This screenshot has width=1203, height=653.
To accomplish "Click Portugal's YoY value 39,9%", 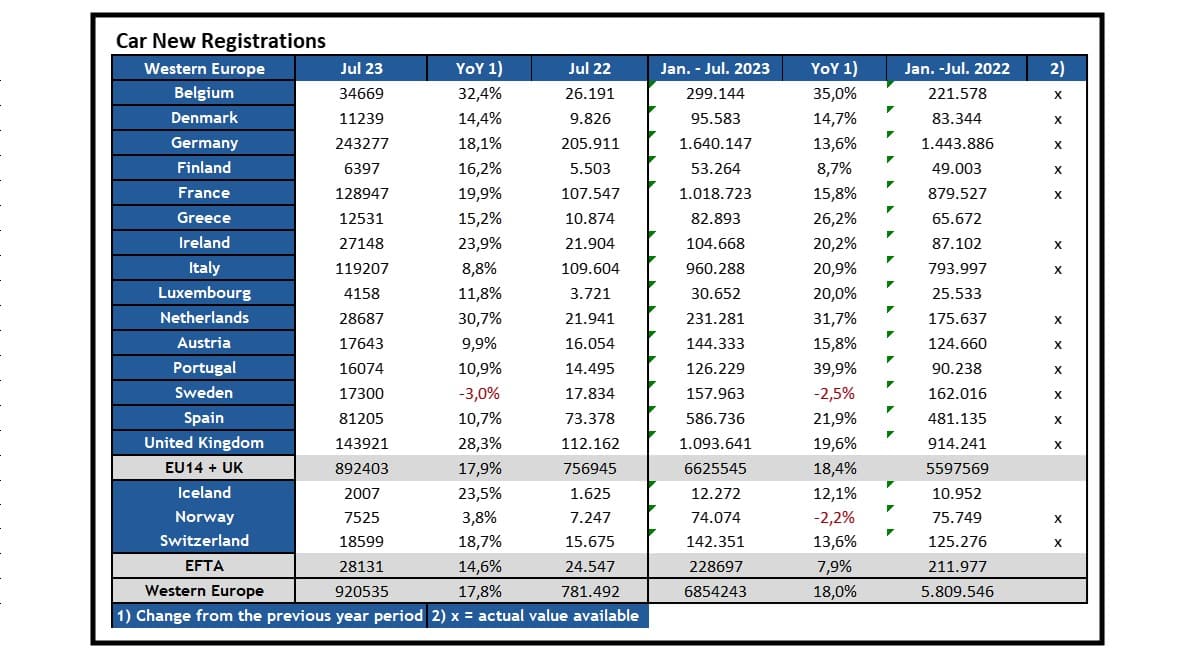I will pos(834,369).
